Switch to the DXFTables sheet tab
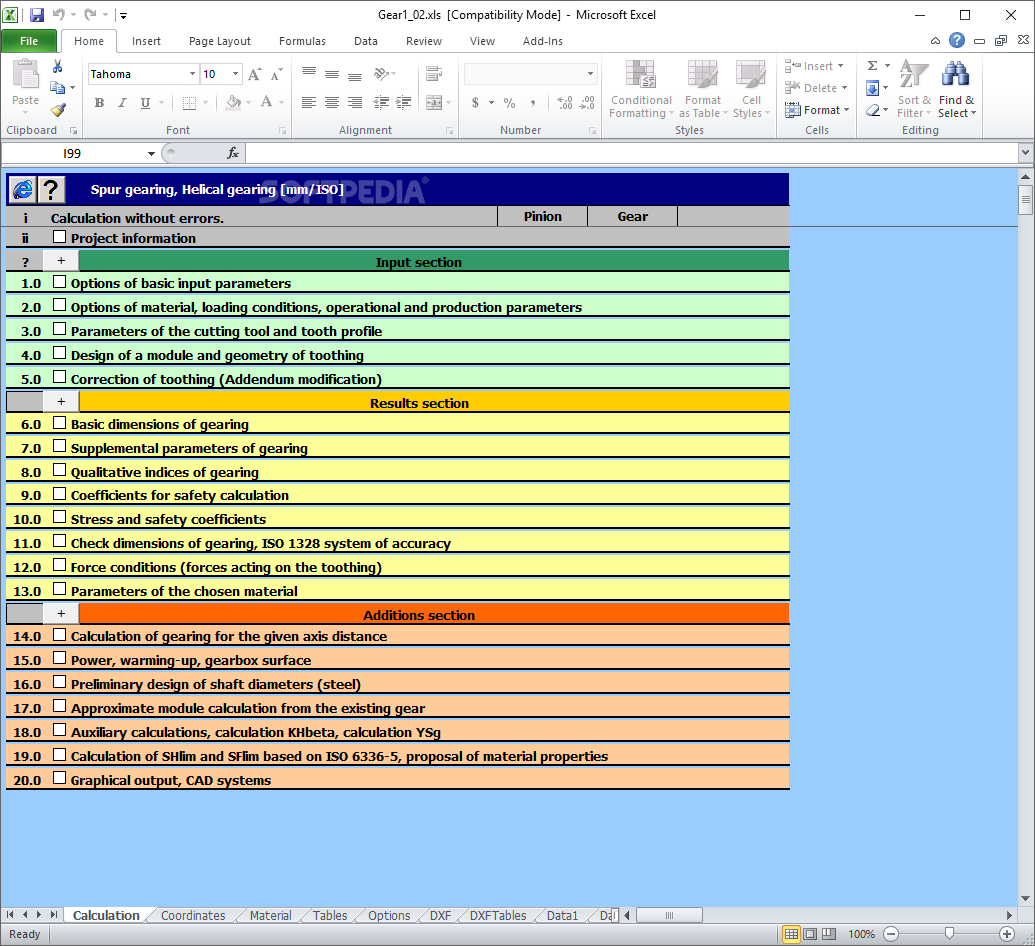This screenshot has height=946, width=1035. click(x=498, y=915)
